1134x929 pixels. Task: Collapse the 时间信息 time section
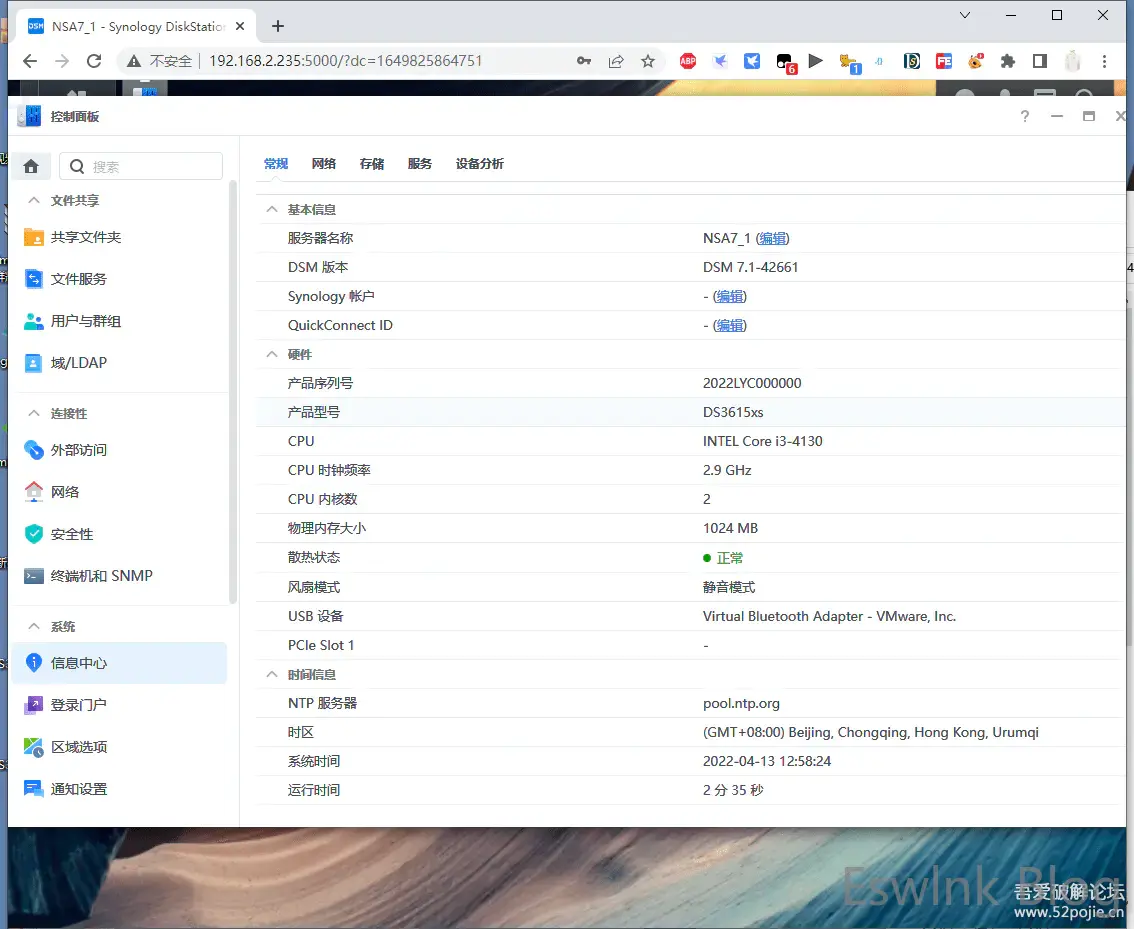point(271,675)
